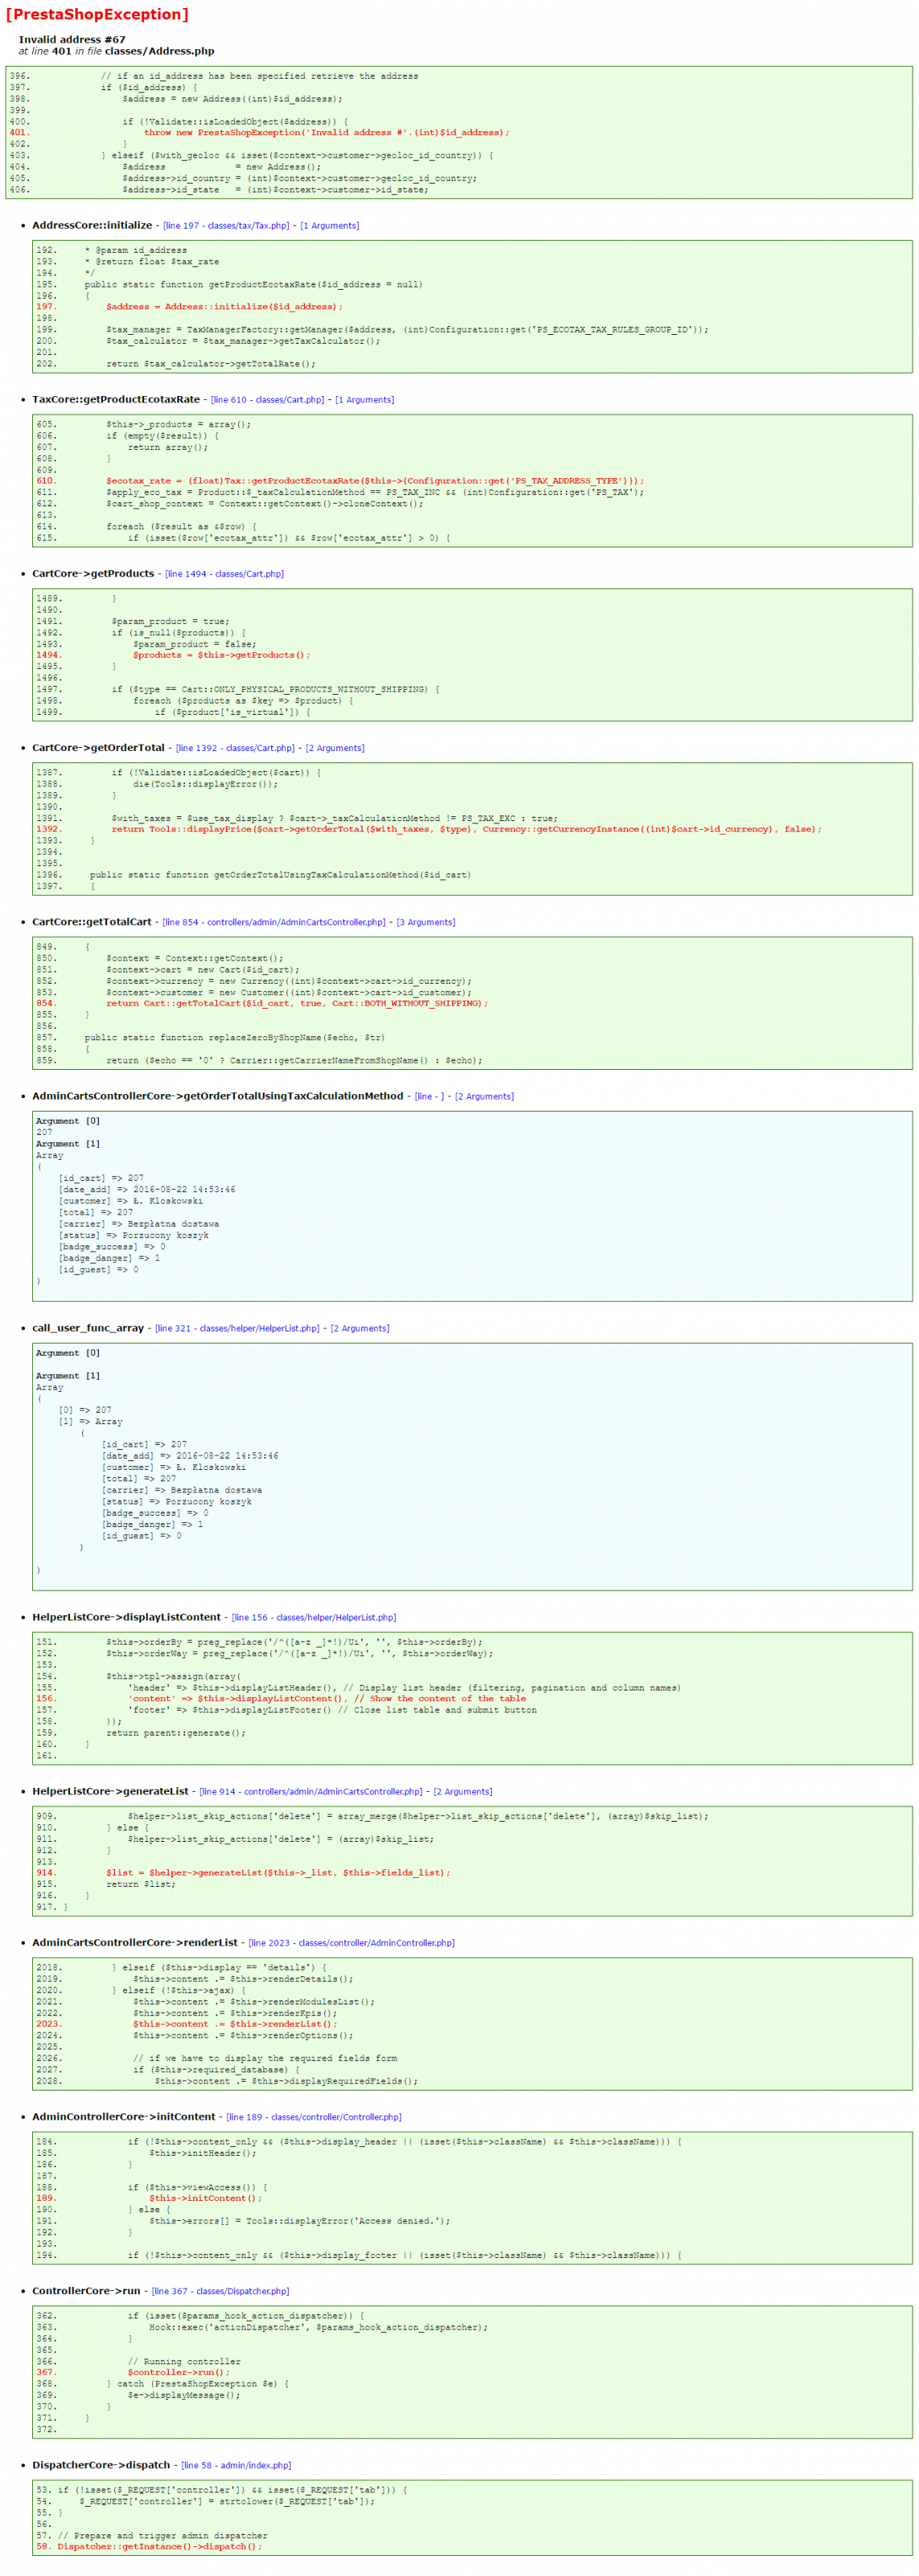Click the red 'throw new PrestaShopException' code line
The image size is (919, 2576).
(326, 132)
